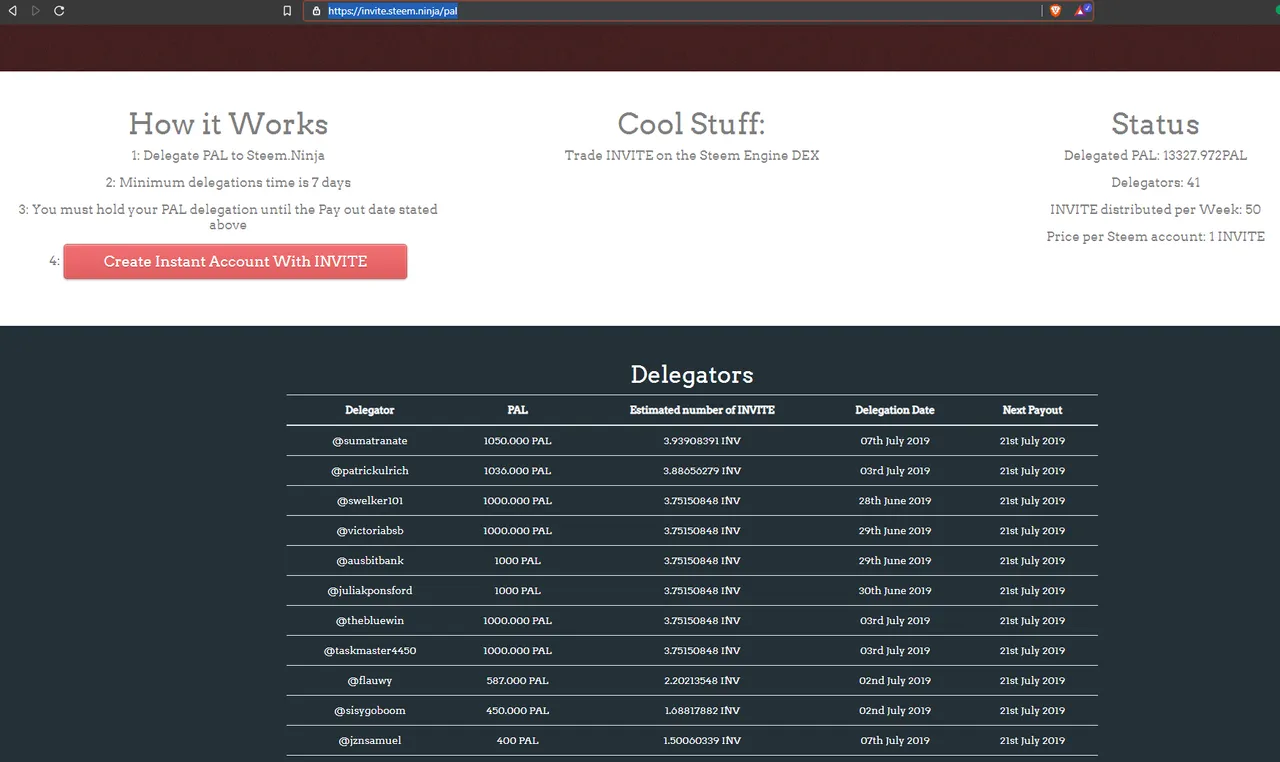Select the 3.88656279 INV estimate
This screenshot has width=1280, height=762.
pos(702,471)
